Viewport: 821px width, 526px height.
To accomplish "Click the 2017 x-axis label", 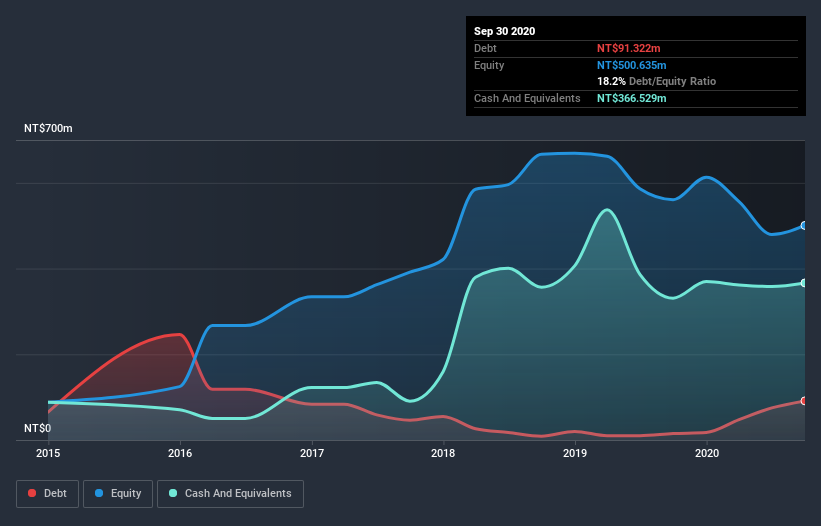I will point(312,453).
